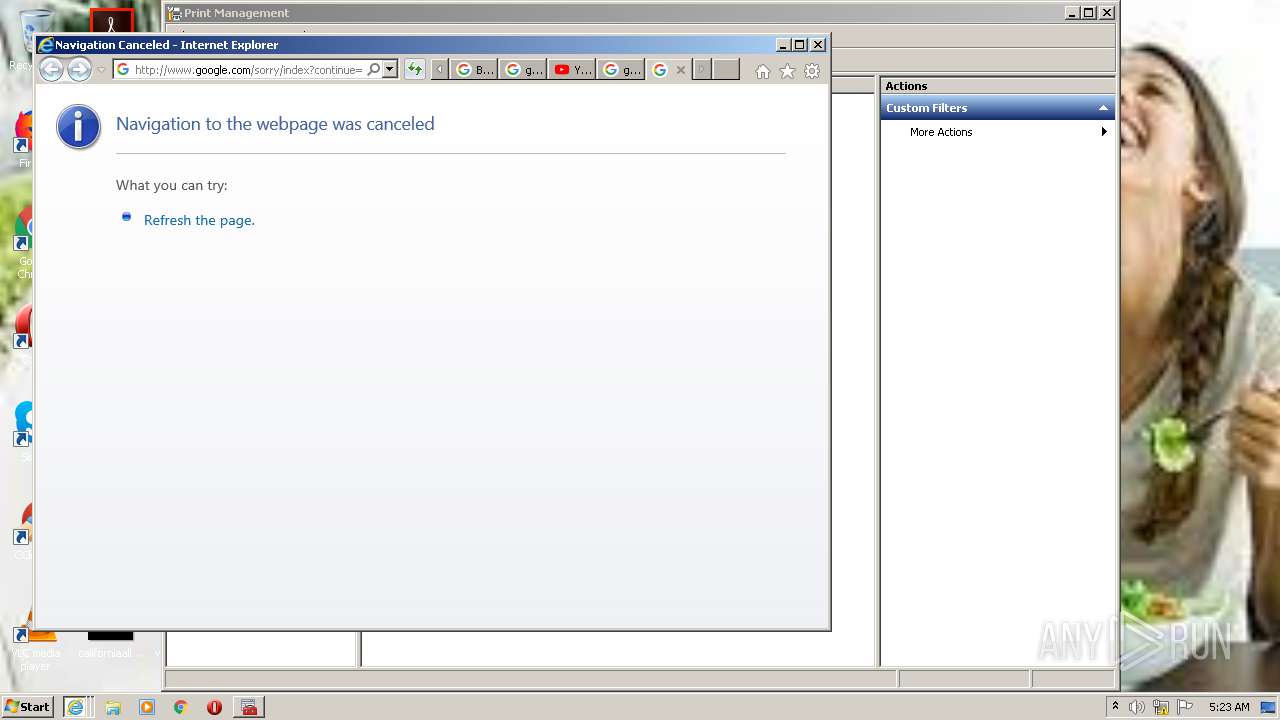
Task: Switch to the YouTube 'Y...' tab
Action: (x=572, y=70)
